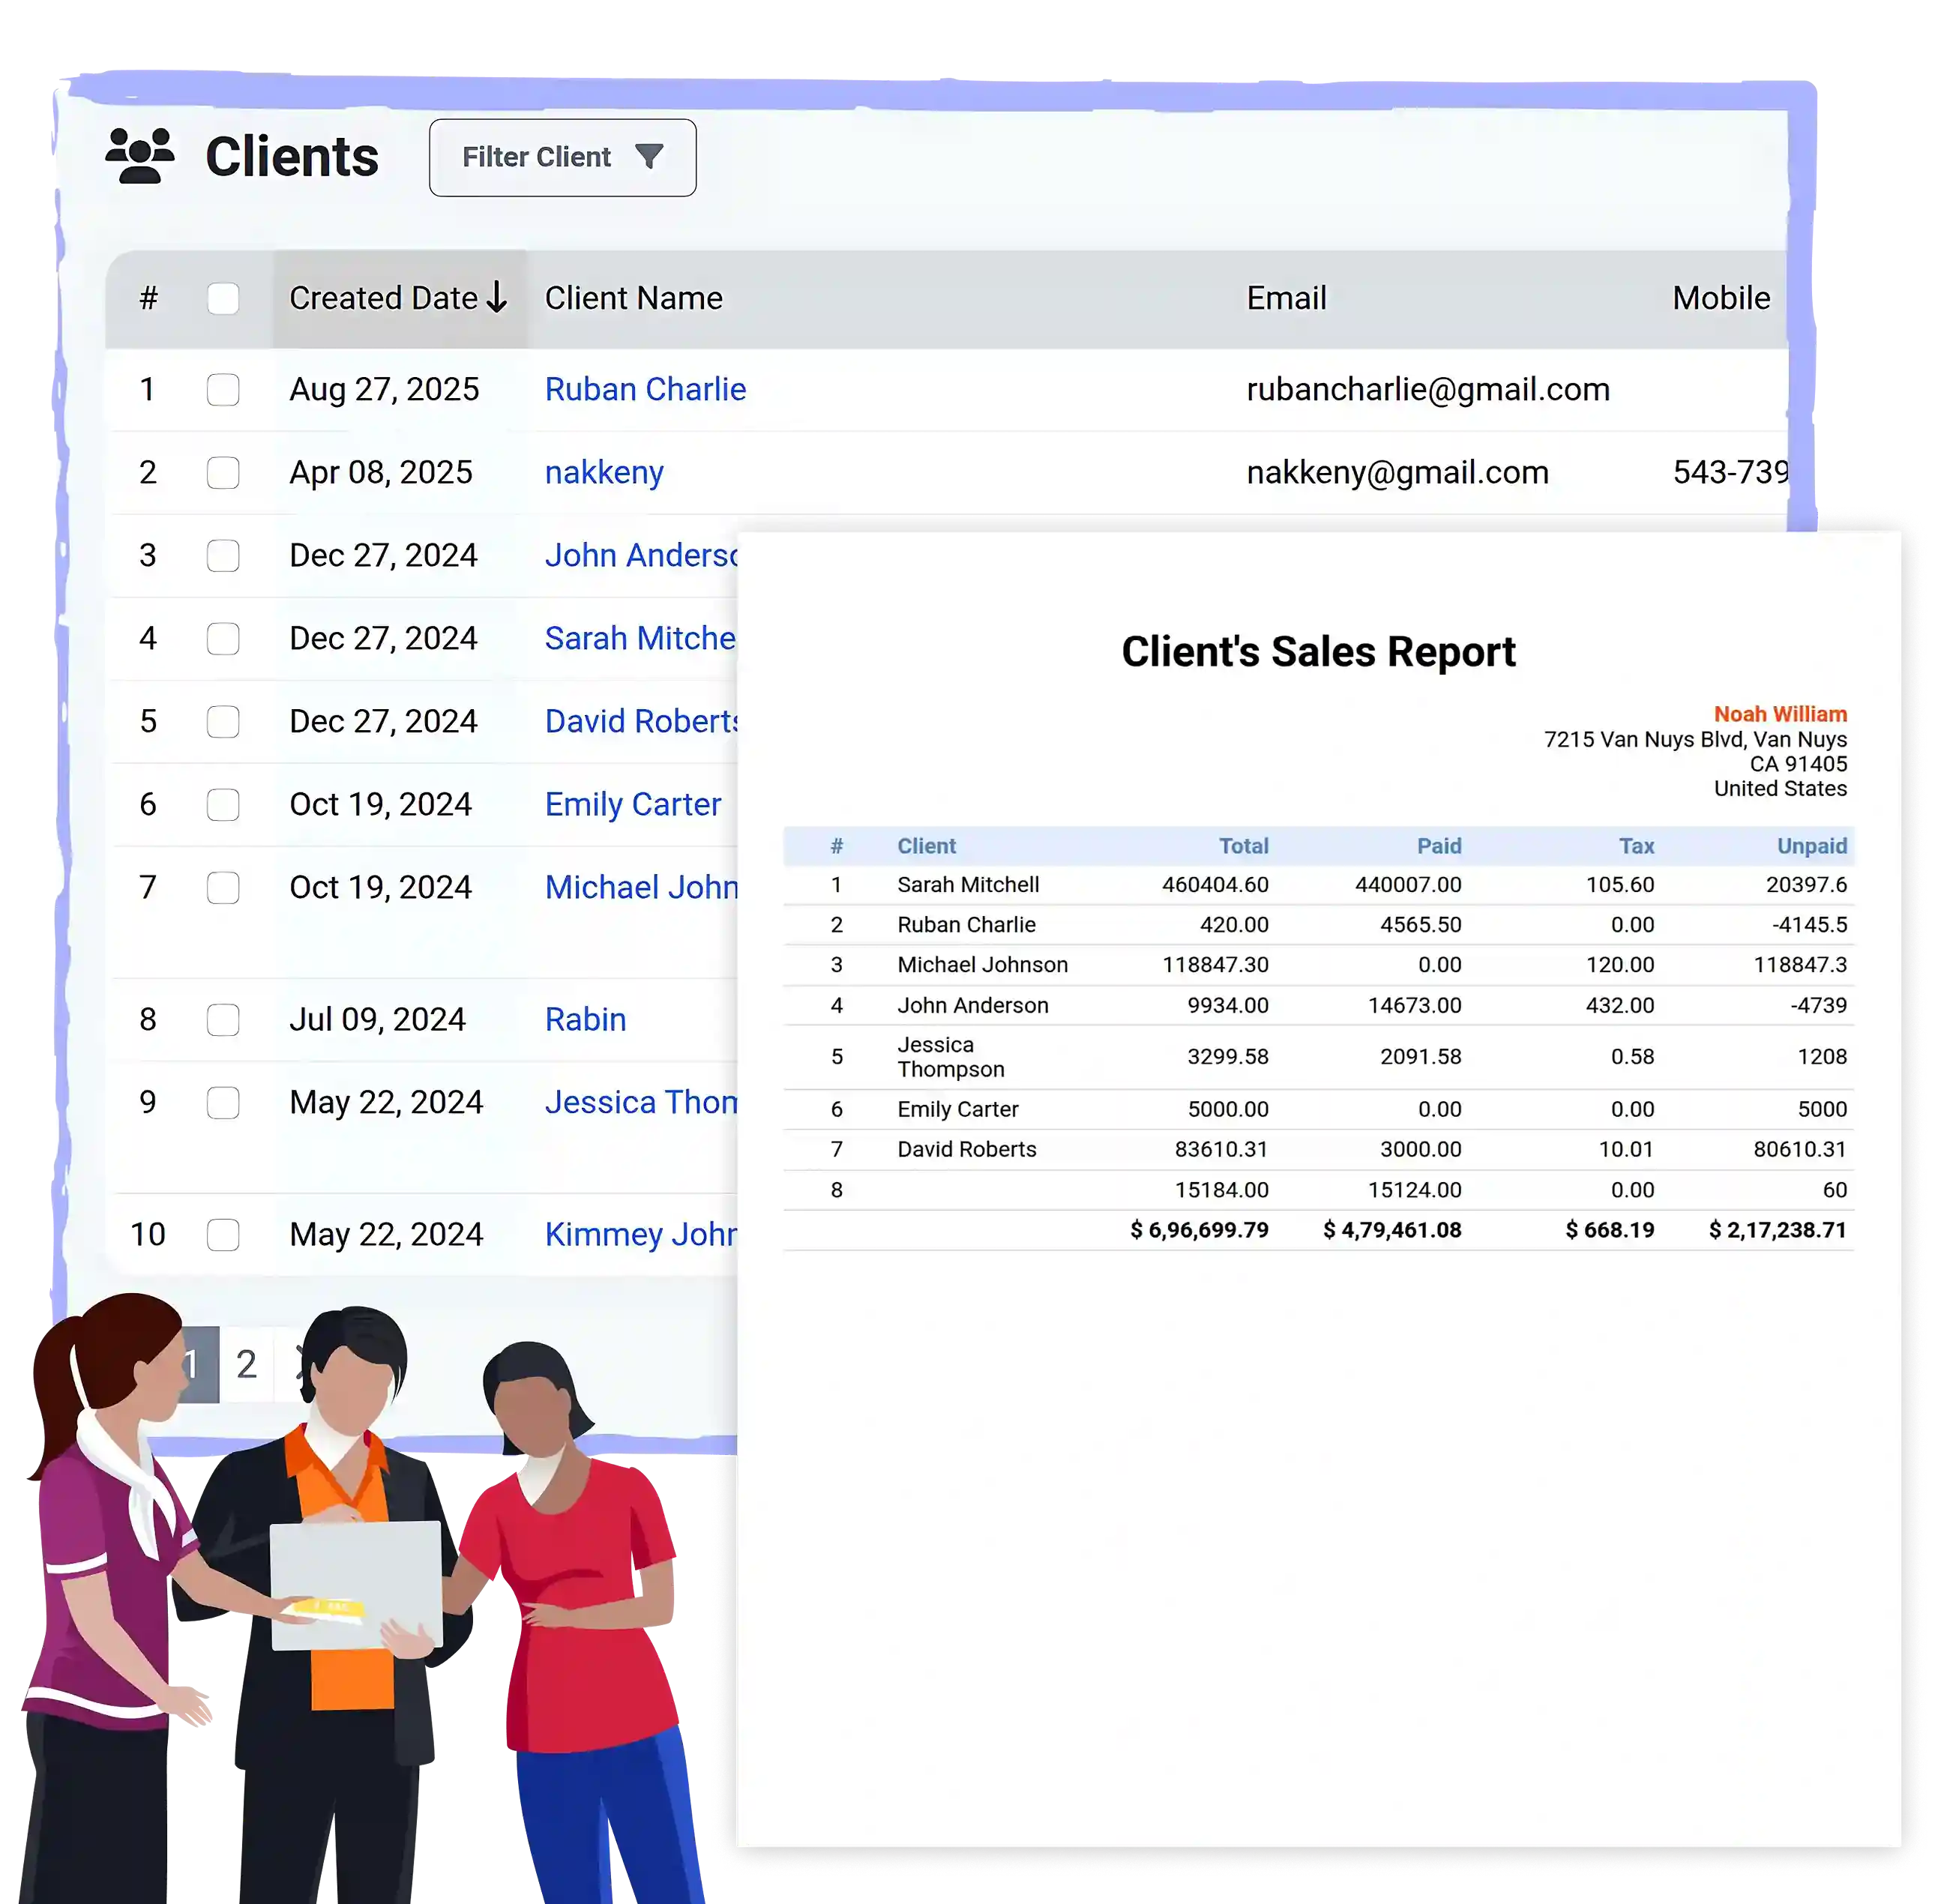
Task: Click Jessica Thompson's name link
Action: click(x=640, y=1102)
